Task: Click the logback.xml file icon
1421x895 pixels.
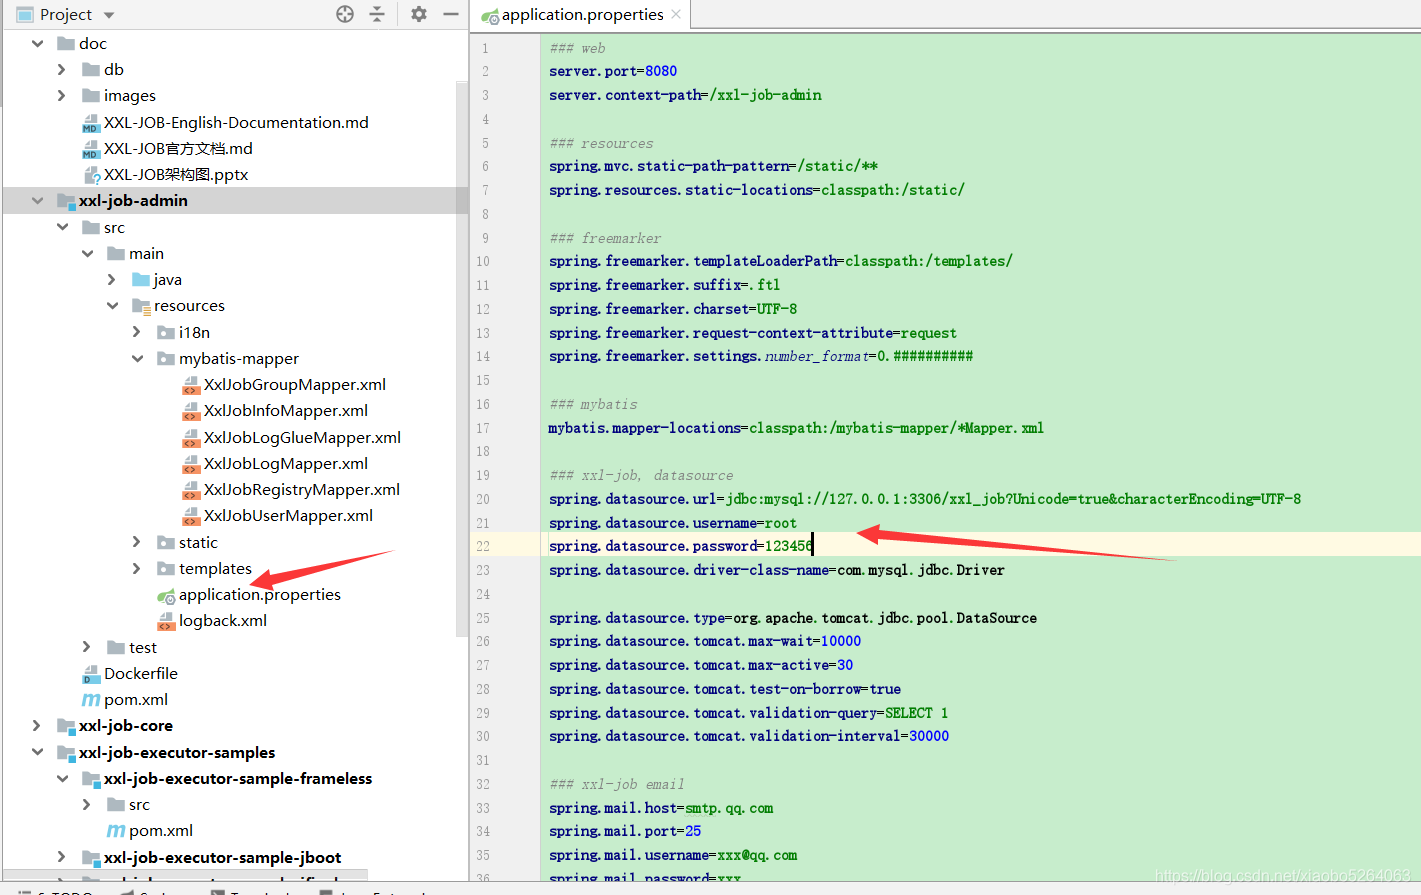Action: 166,621
